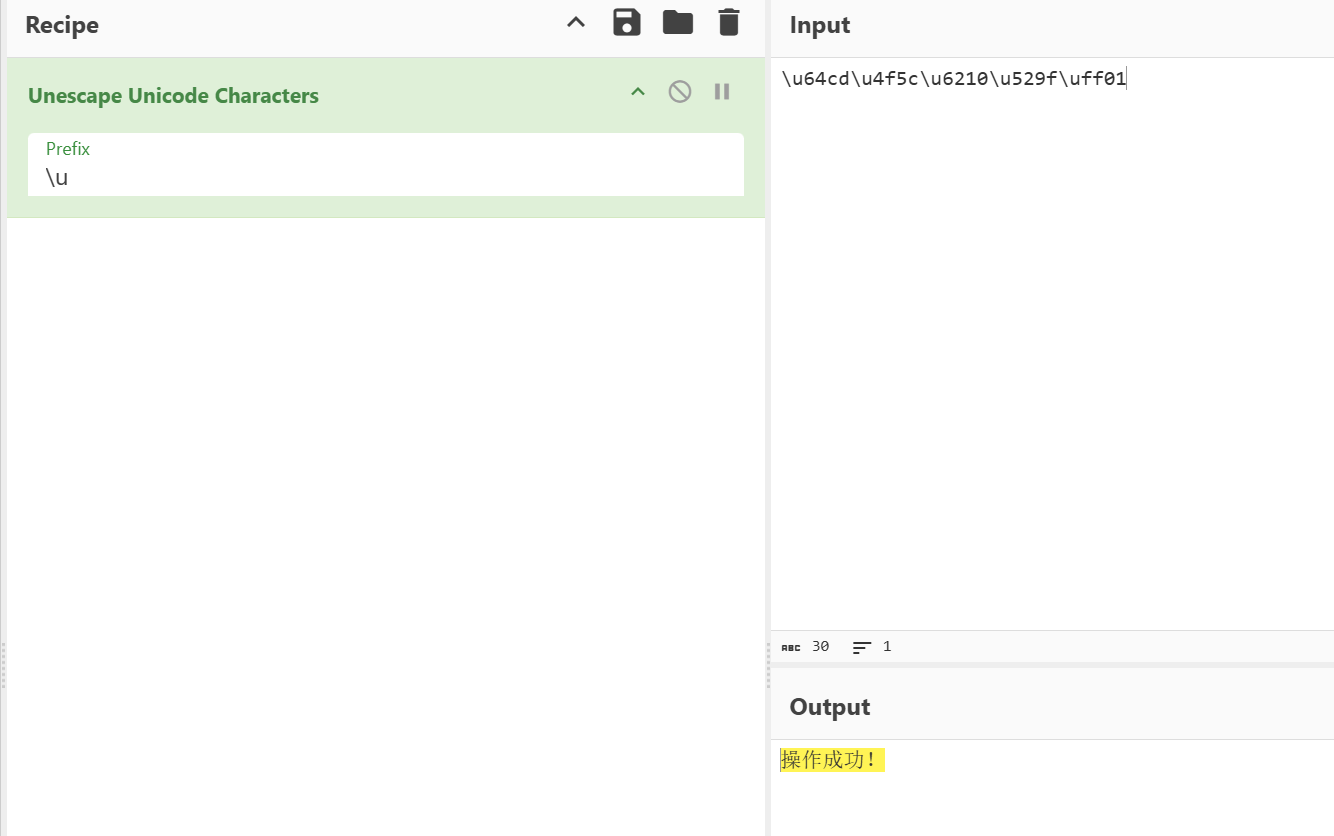Collapse the Recipe pane using header chevron
The height and width of the screenshot is (836, 1334).
click(576, 23)
